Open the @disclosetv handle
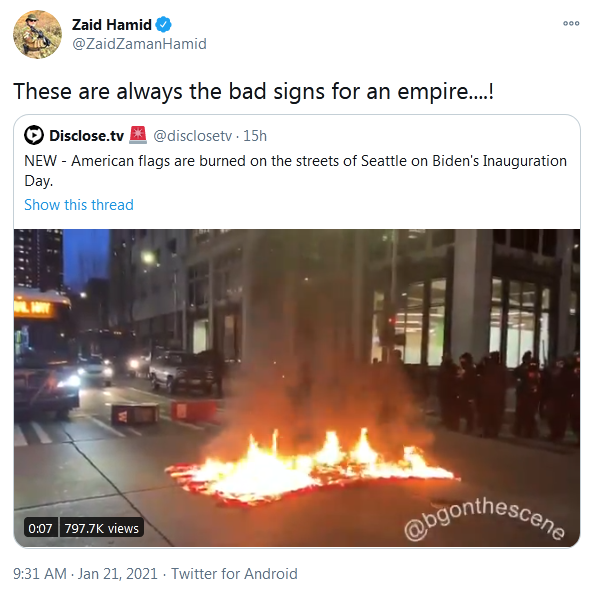This screenshot has height=590, width=596. [x=192, y=136]
